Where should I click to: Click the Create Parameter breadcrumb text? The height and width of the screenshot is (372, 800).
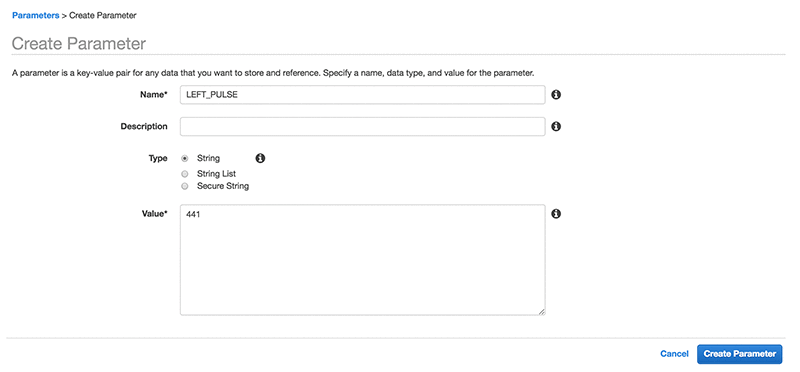click(x=103, y=15)
